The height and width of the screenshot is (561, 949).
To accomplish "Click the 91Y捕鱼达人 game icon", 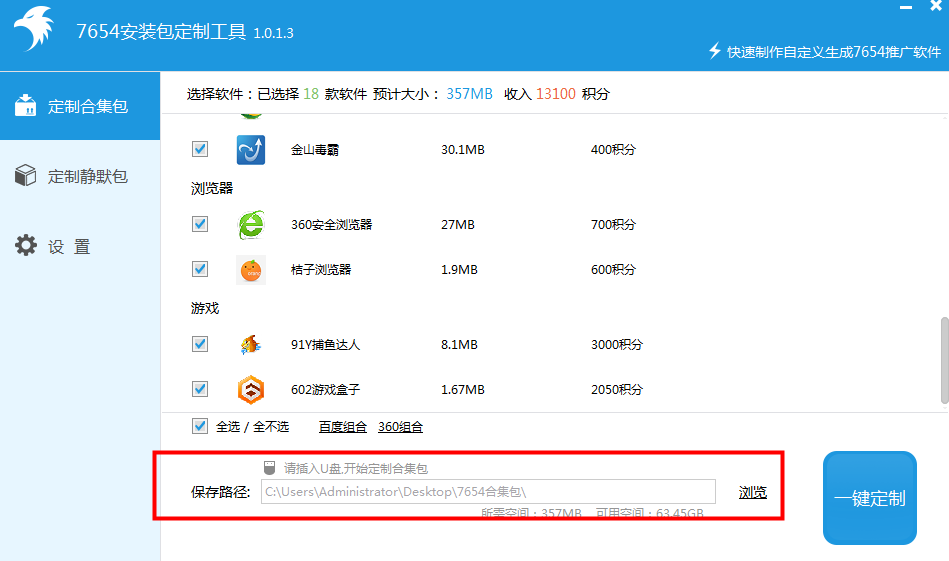I will tap(250, 345).
